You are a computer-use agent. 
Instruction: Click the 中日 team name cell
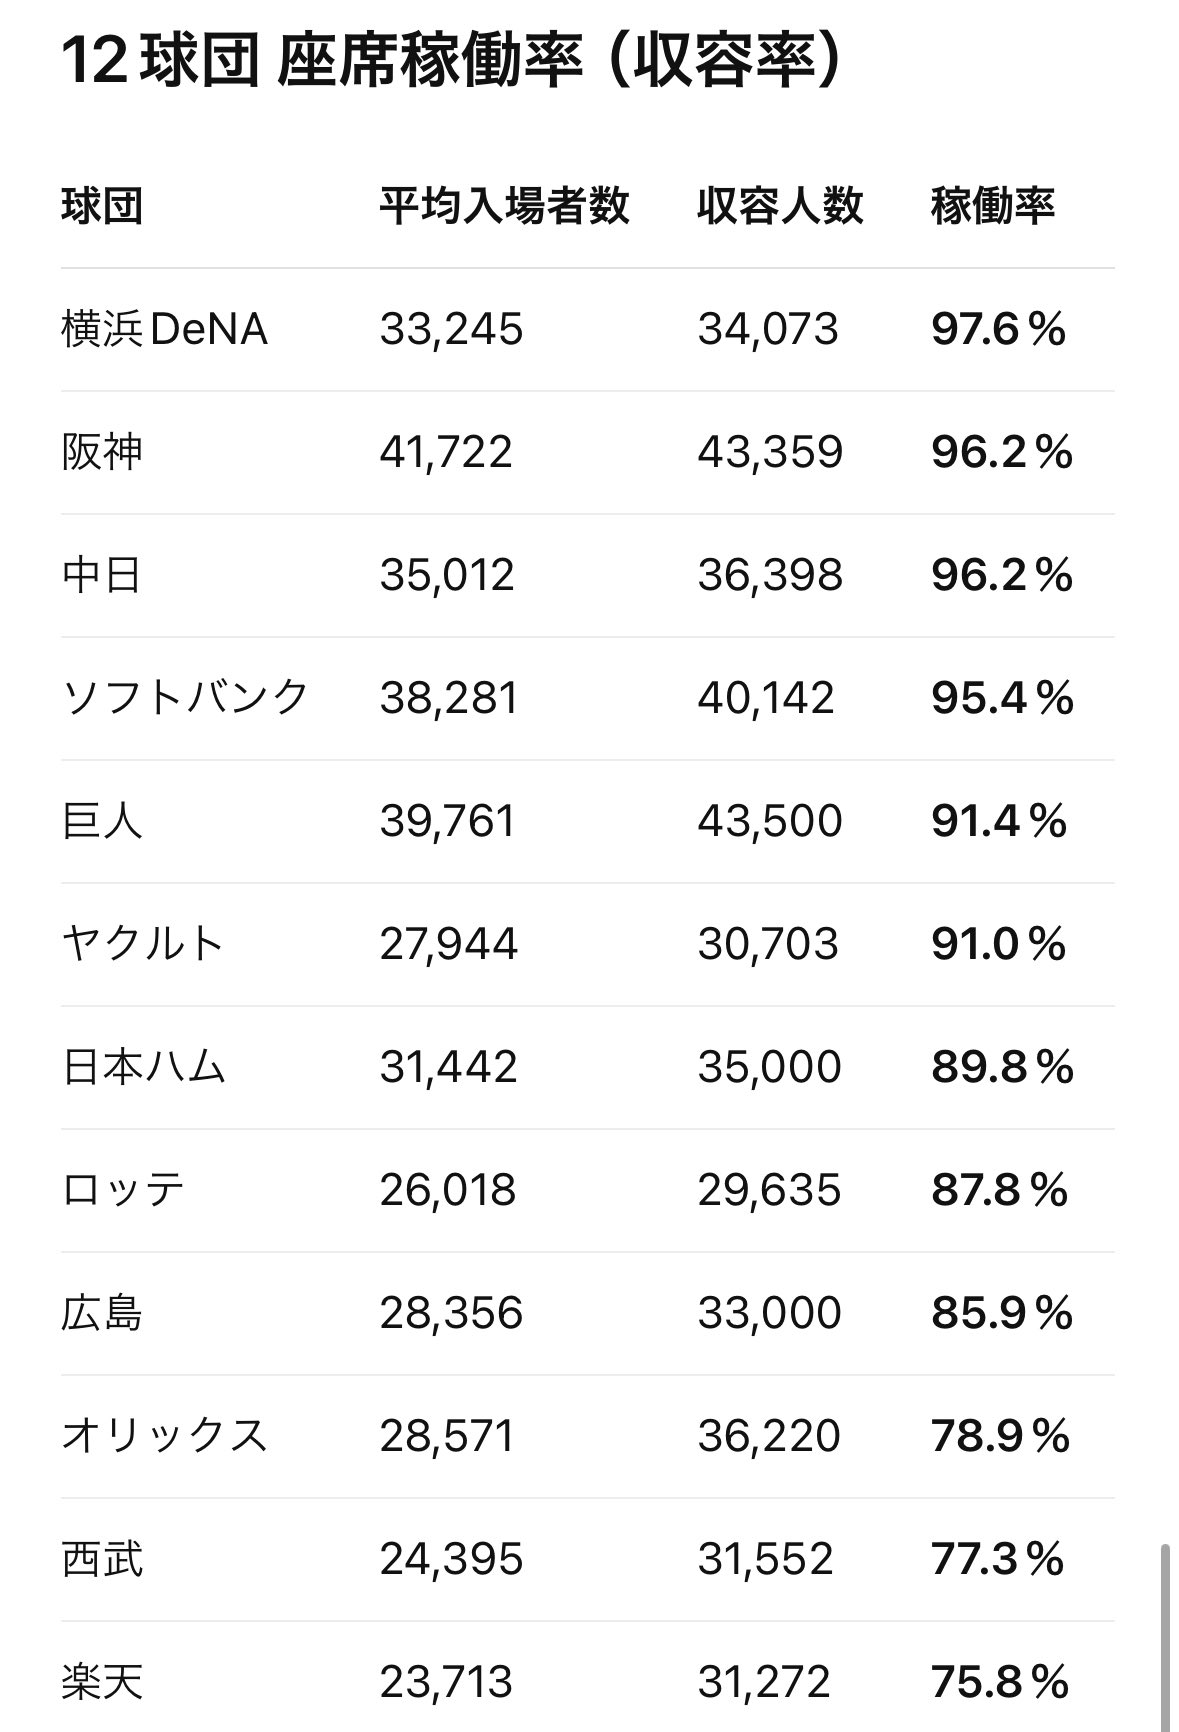click(x=102, y=575)
